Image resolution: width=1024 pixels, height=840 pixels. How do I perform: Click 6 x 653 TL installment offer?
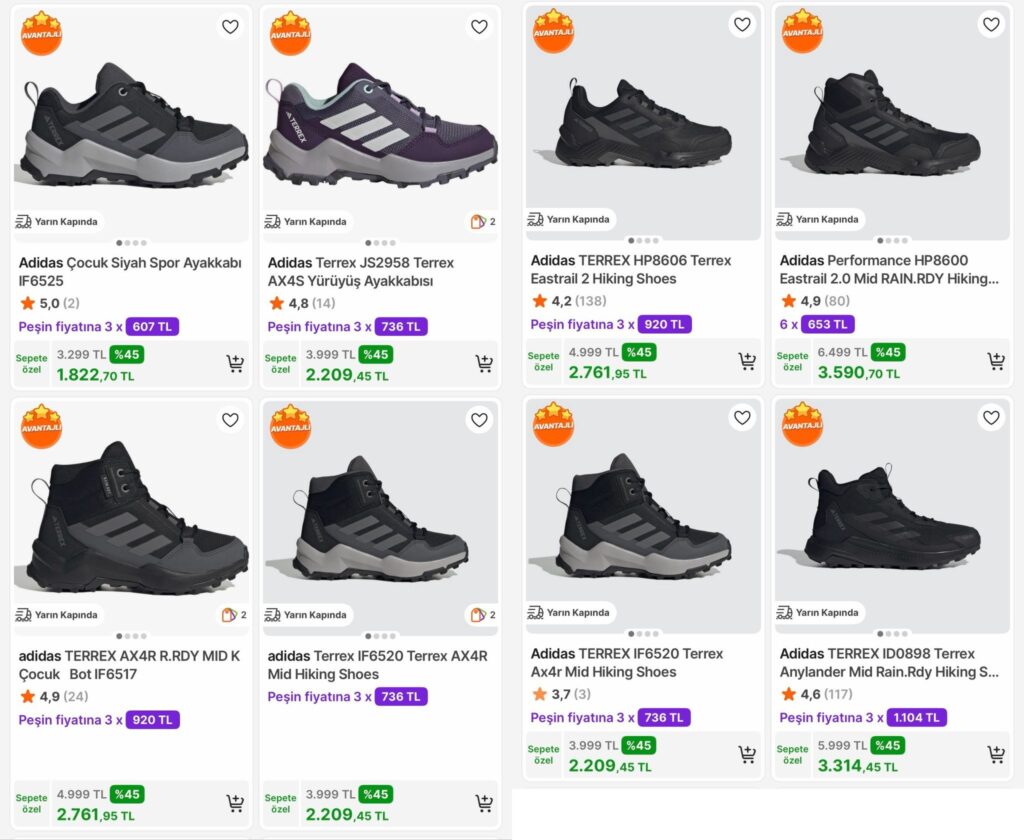(816, 324)
